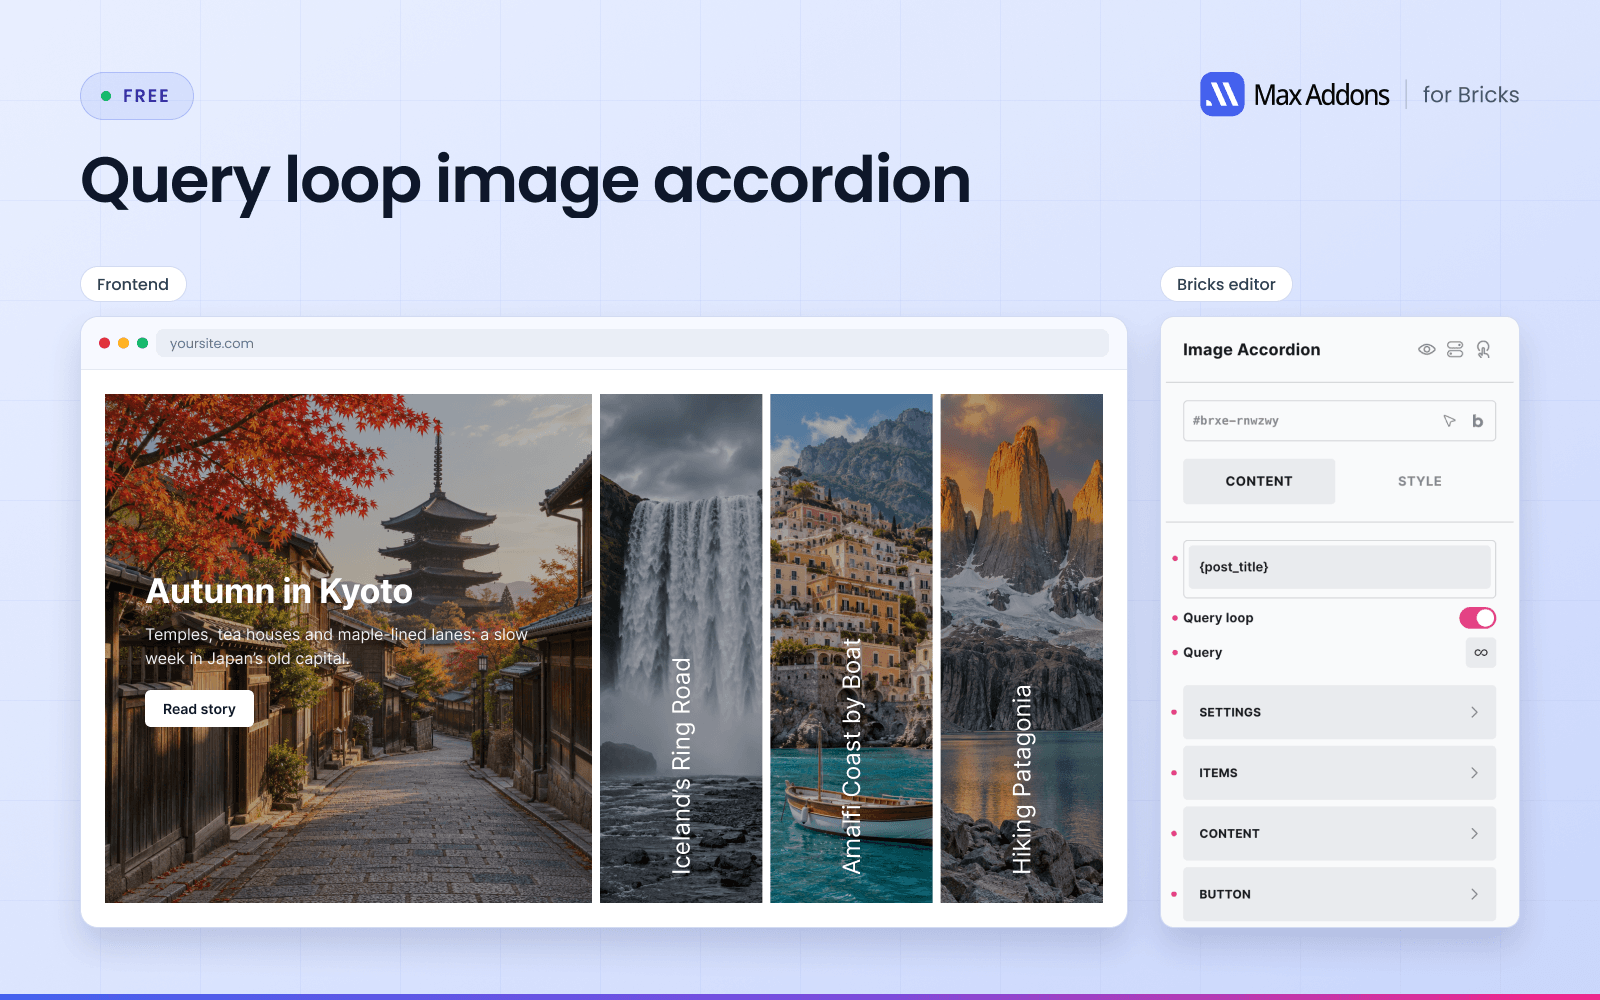This screenshot has height=1000, width=1600.
Task: Click the 'Query loop' setting label
Action: (1218, 618)
